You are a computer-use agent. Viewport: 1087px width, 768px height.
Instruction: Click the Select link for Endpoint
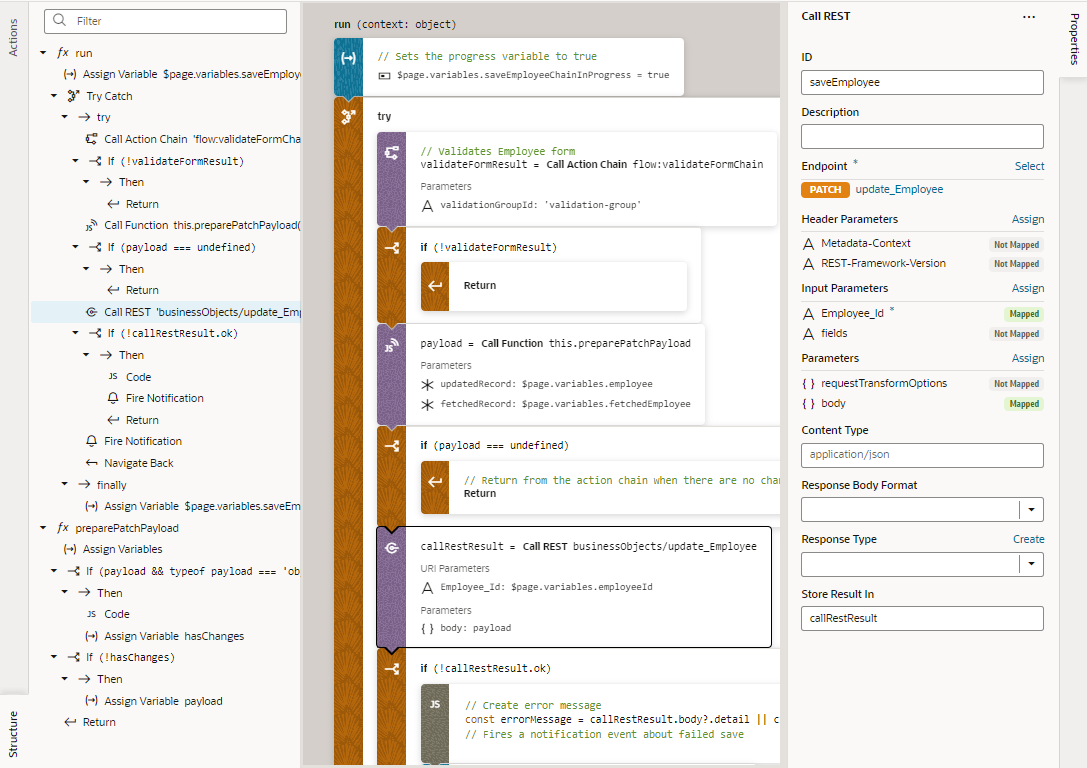click(x=1029, y=166)
